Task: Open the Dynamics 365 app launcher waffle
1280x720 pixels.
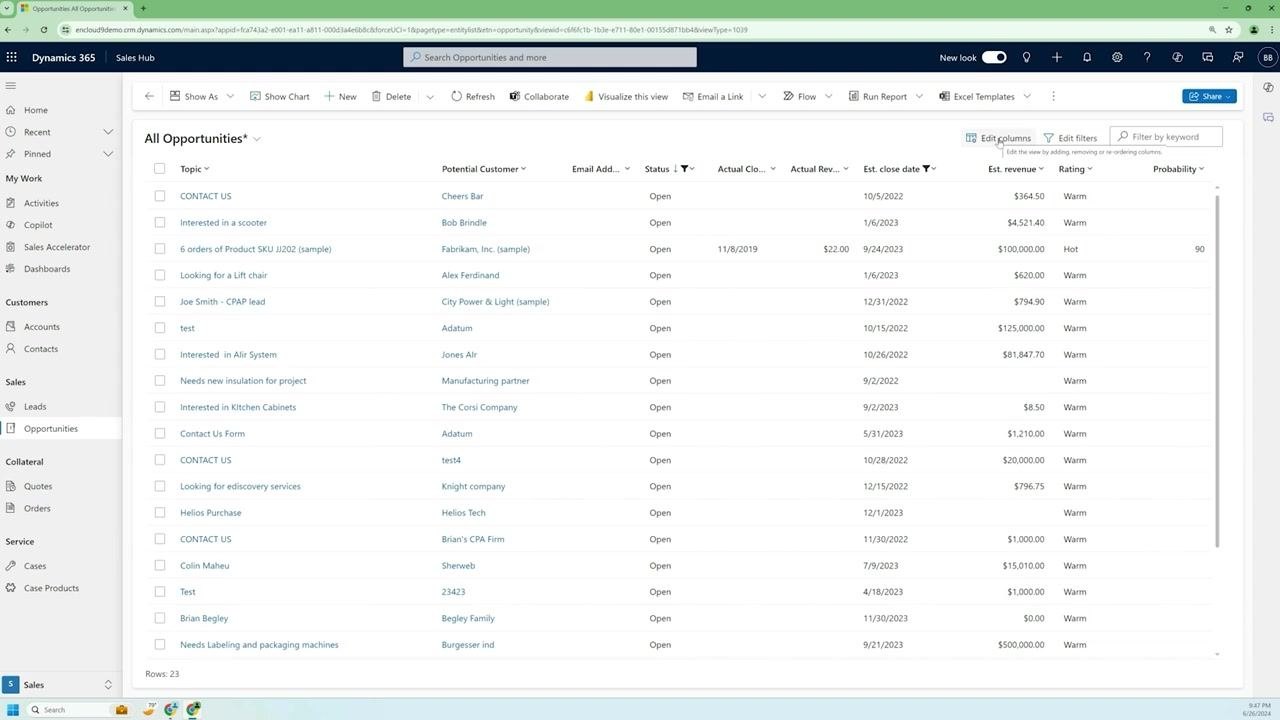Action: click(x=12, y=57)
